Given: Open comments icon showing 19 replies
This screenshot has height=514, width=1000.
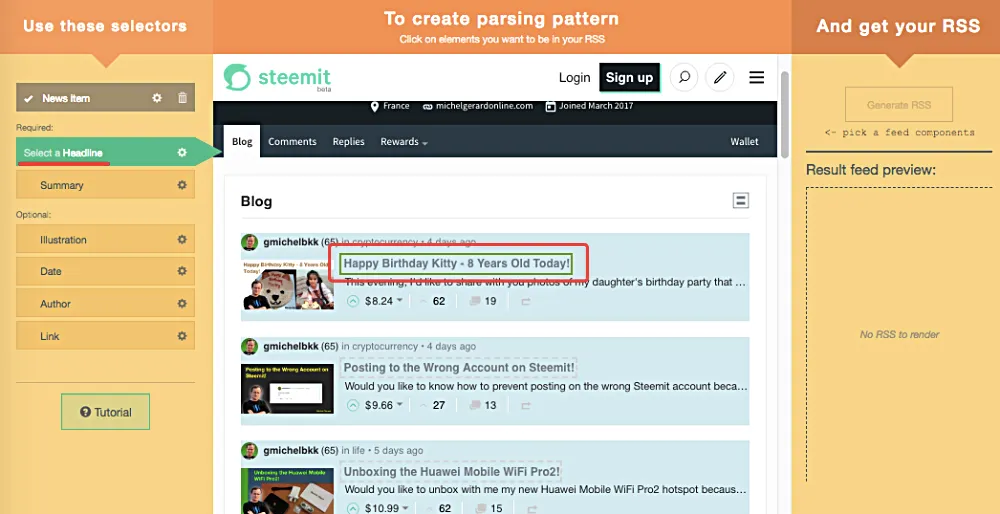Looking at the screenshot, I should [x=474, y=301].
